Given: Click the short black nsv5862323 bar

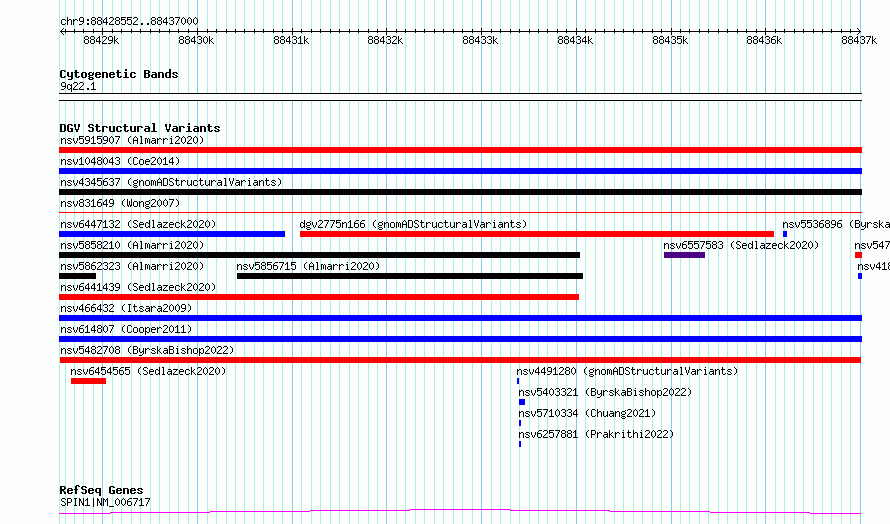Looking at the screenshot, I should (x=77, y=276).
